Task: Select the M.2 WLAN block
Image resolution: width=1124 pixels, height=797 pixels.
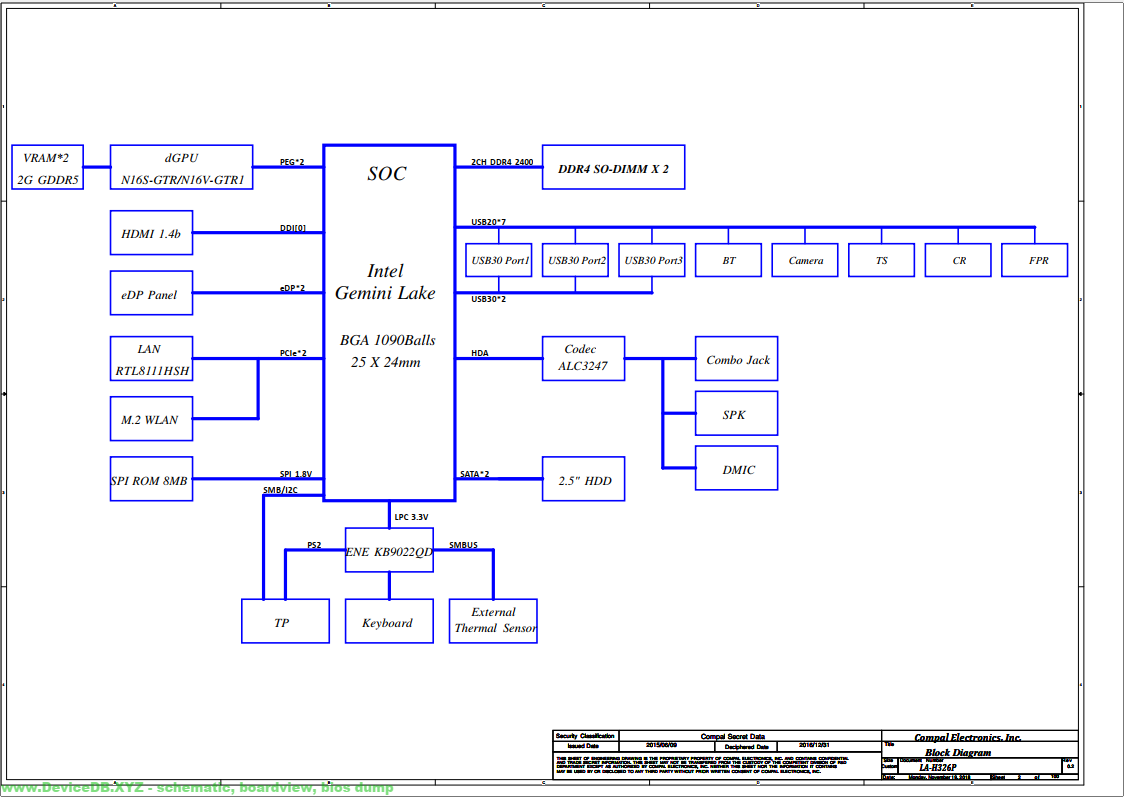Action: click(x=151, y=419)
